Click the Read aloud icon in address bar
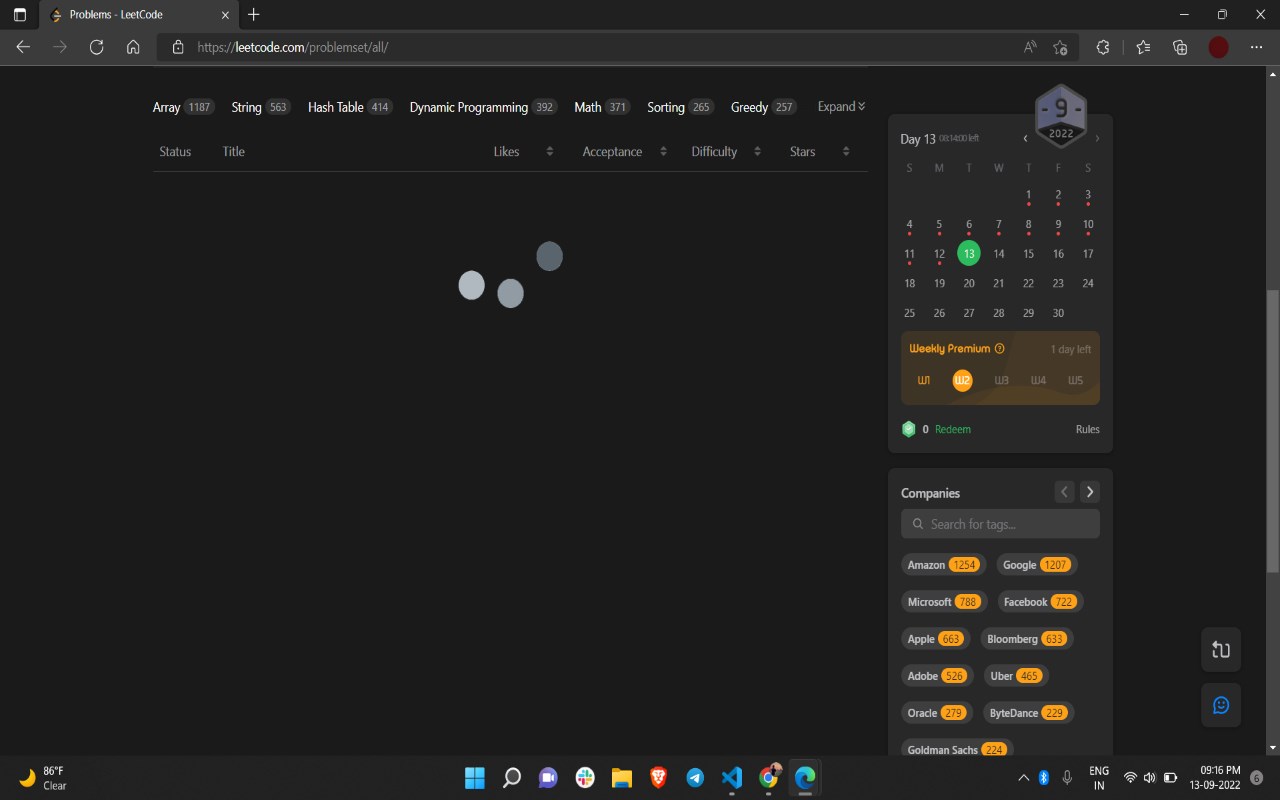 (1030, 47)
